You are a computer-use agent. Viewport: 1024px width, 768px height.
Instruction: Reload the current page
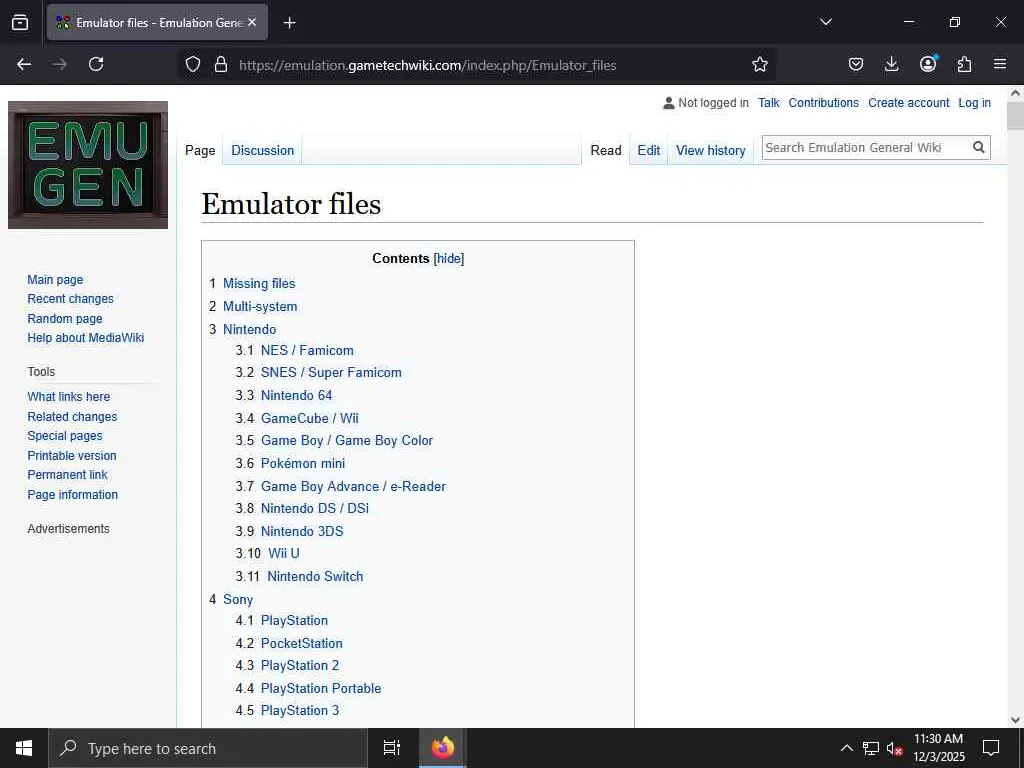(x=96, y=64)
